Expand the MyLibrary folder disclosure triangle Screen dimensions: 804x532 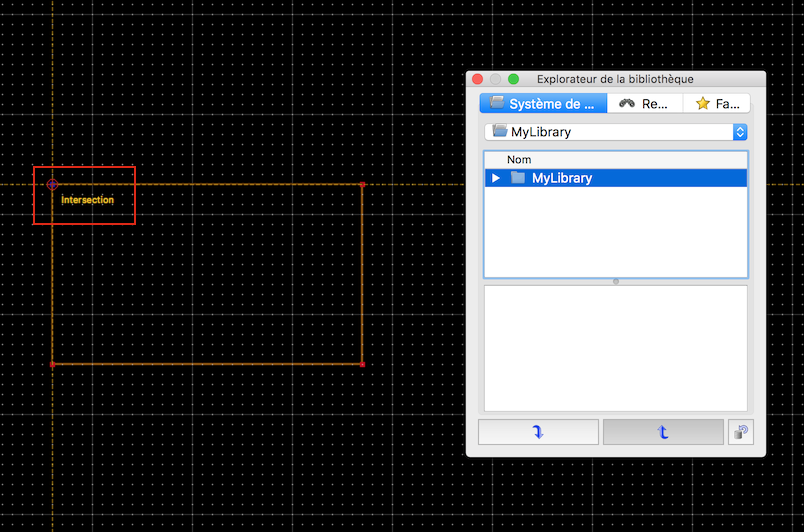pos(496,178)
